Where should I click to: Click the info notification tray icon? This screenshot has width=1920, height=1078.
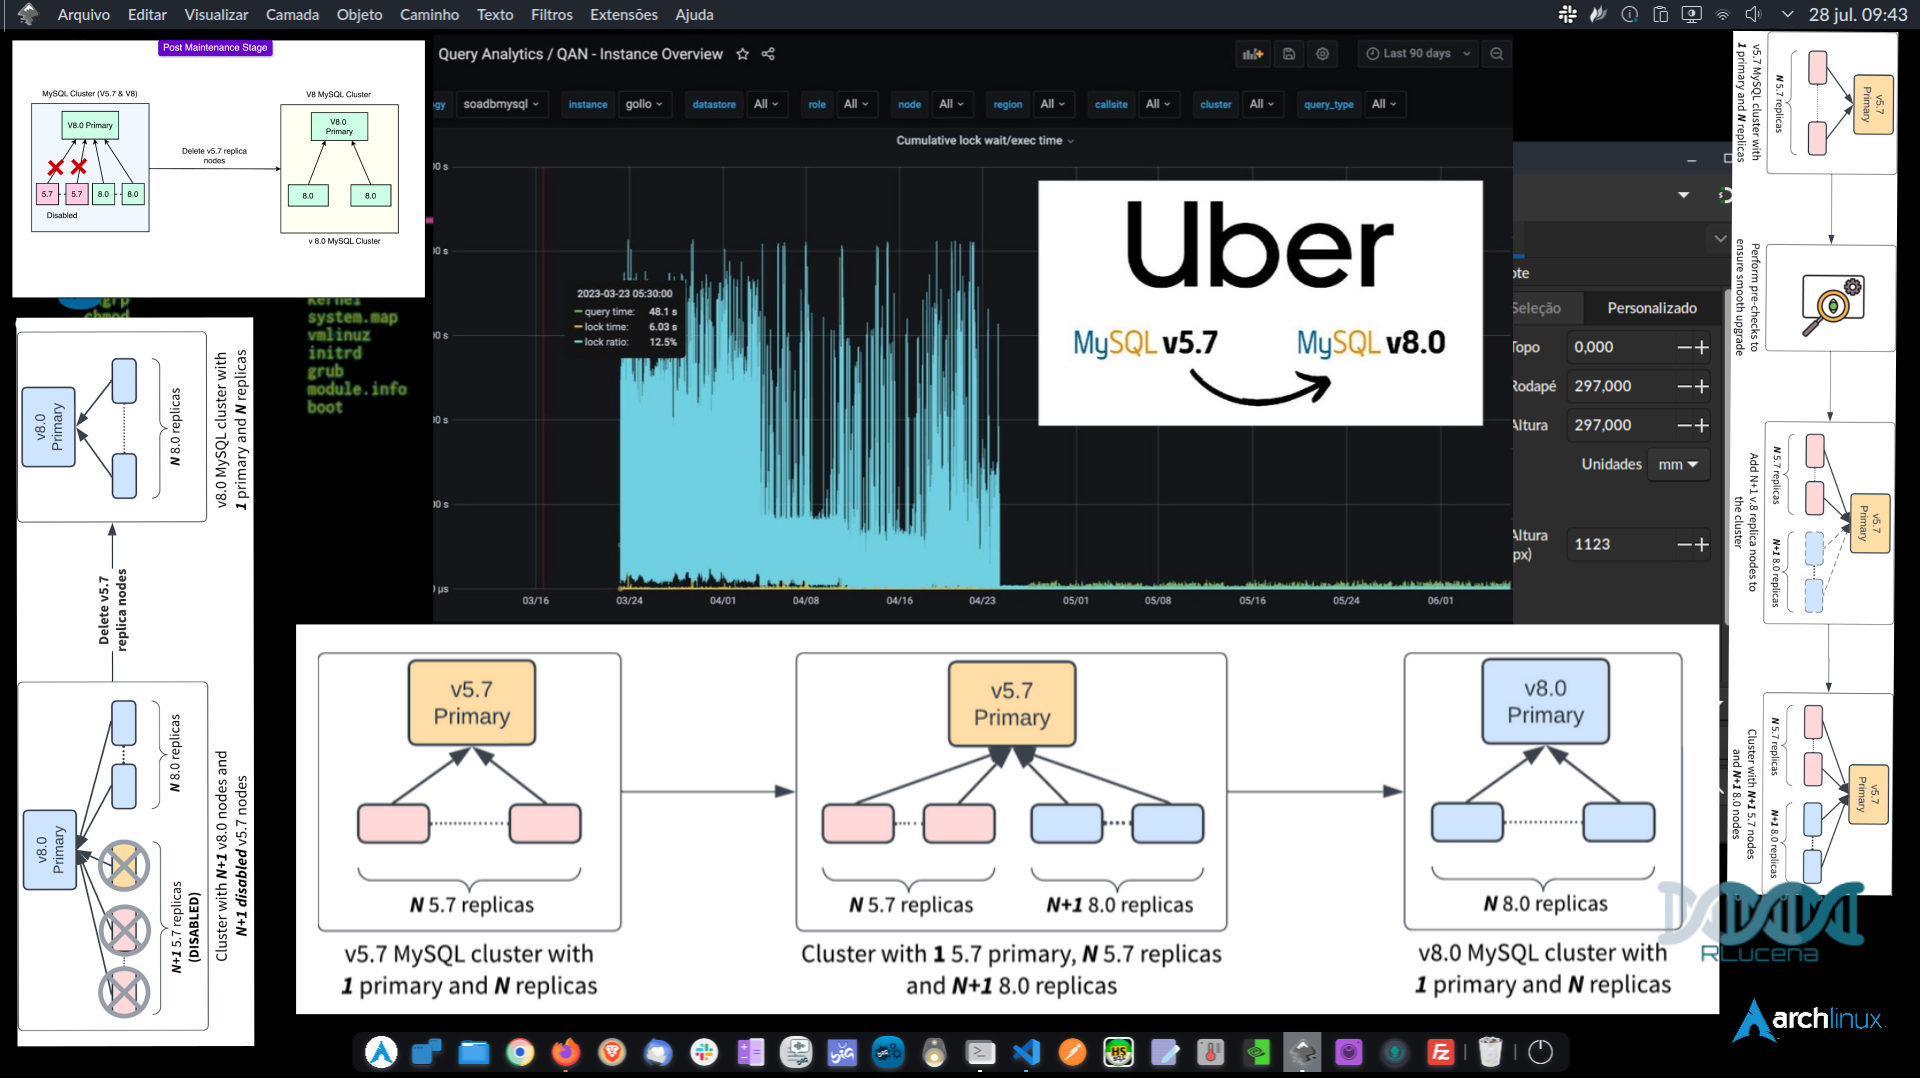(x=1629, y=14)
